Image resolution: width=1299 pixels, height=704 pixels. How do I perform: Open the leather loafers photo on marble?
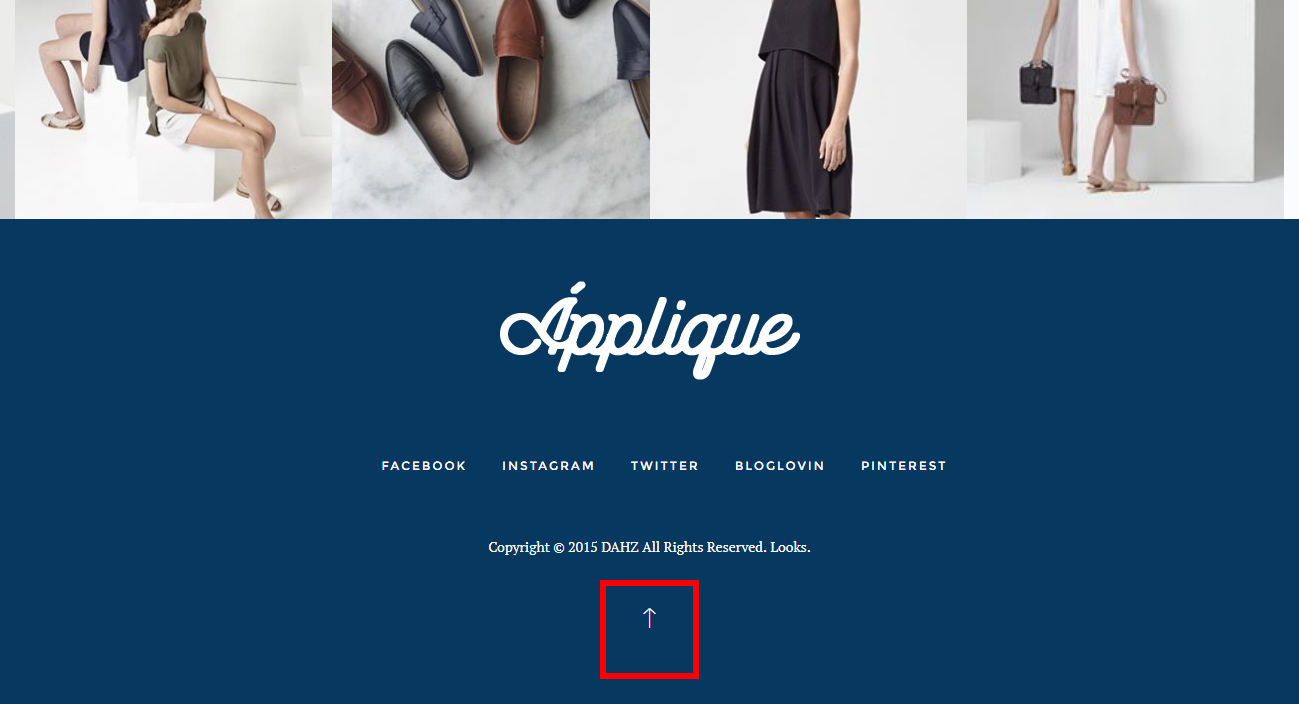coord(491,109)
